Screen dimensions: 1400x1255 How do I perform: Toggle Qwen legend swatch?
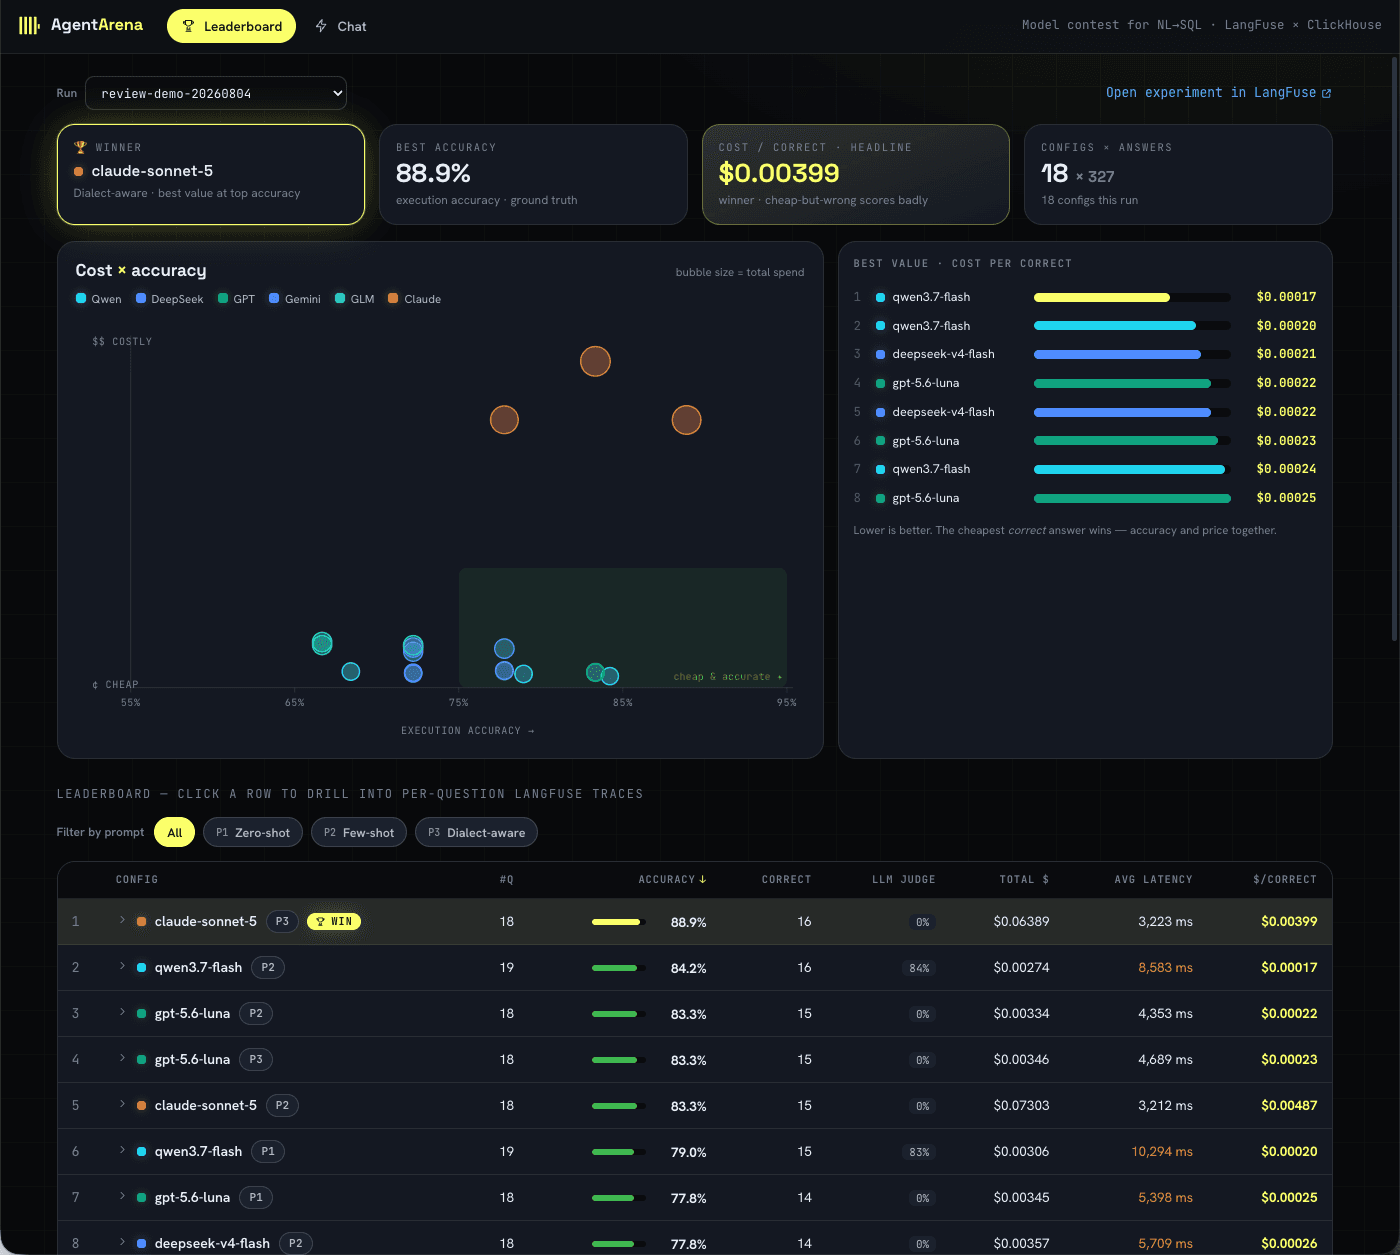(81, 298)
